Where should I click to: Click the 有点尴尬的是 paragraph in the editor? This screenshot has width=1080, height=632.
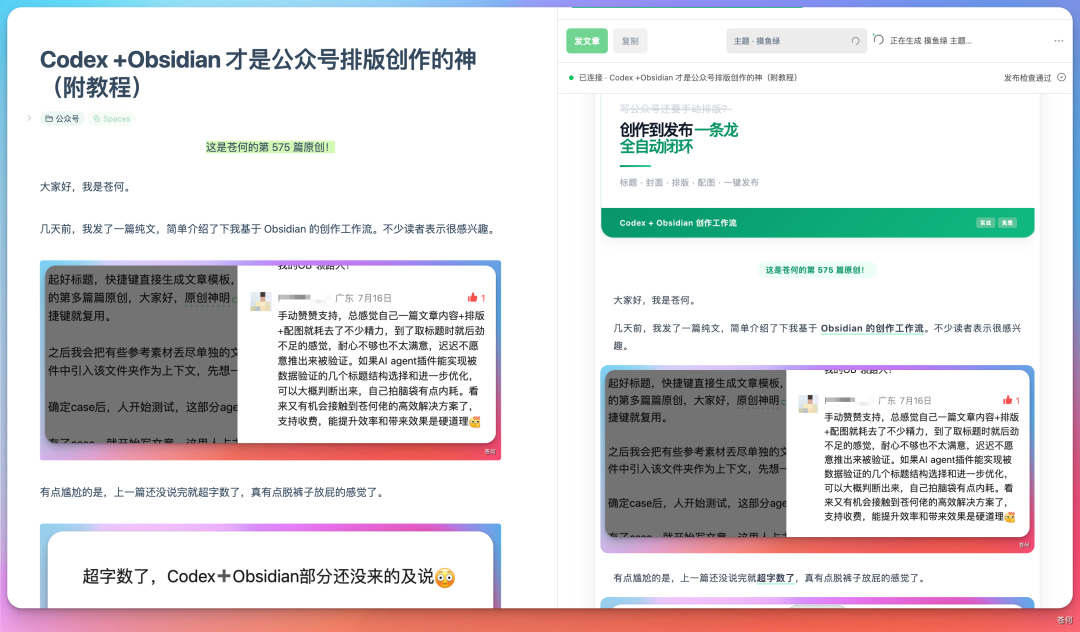point(211,492)
